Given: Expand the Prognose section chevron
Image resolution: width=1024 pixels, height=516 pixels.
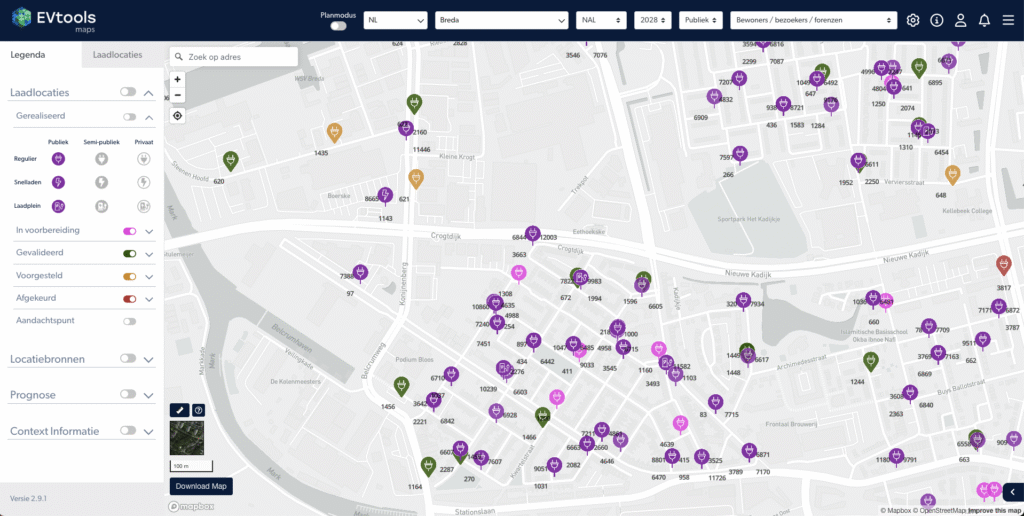Looking at the screenshot, I should pos(149,396).
